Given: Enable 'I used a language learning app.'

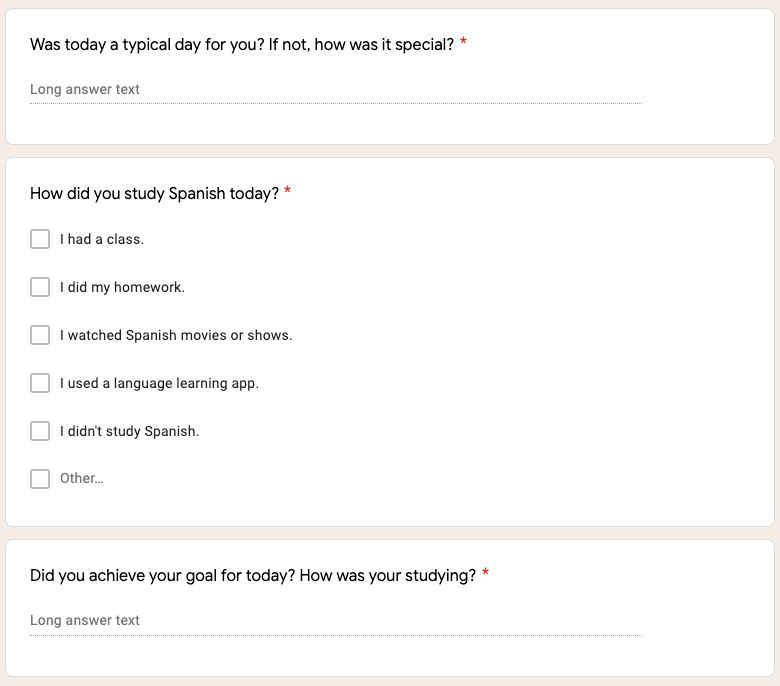Looking at the screenshot, I should (40, 383).
